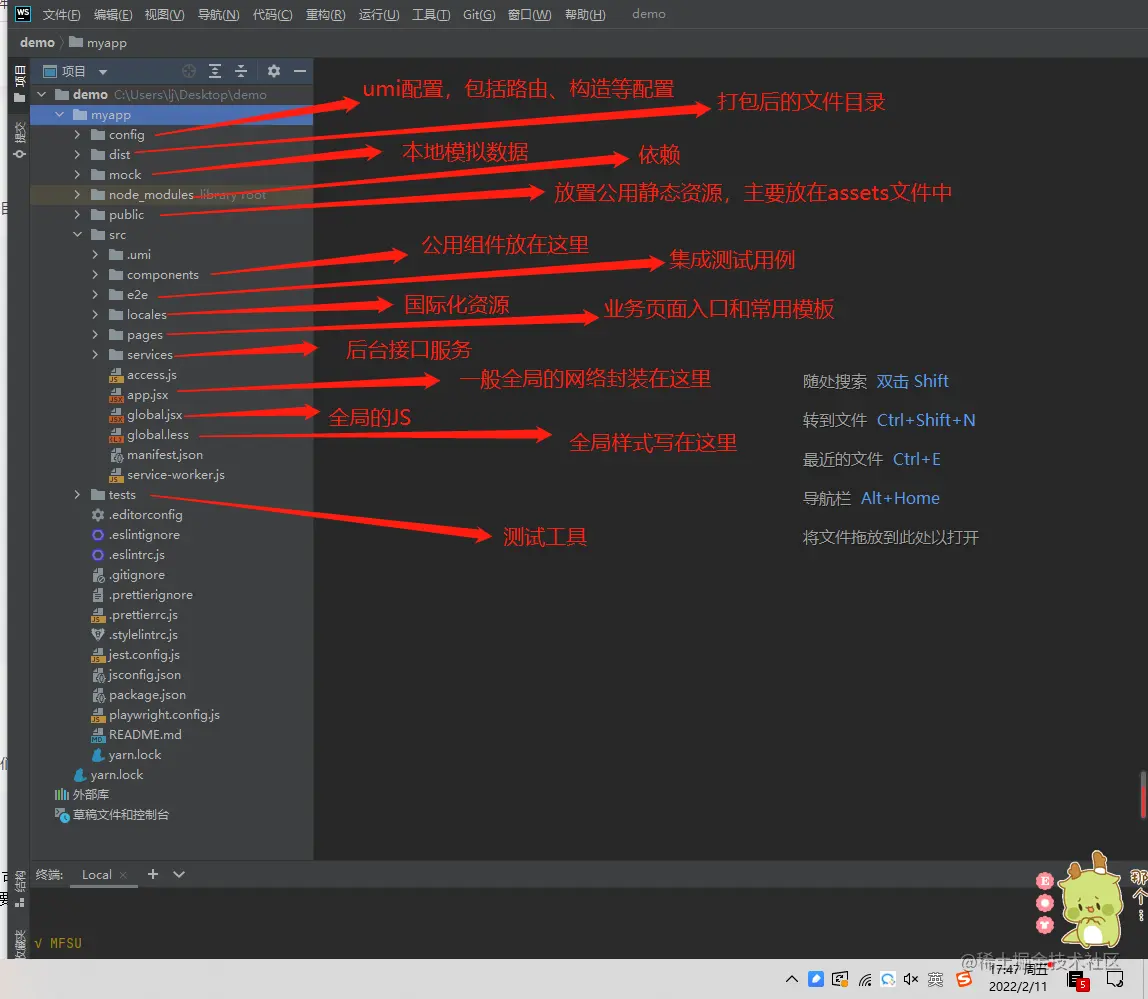Open the 导航(N) menu
Viewport: 1148px width, 999px height.
pyautogui.click(x=218, y=15)
